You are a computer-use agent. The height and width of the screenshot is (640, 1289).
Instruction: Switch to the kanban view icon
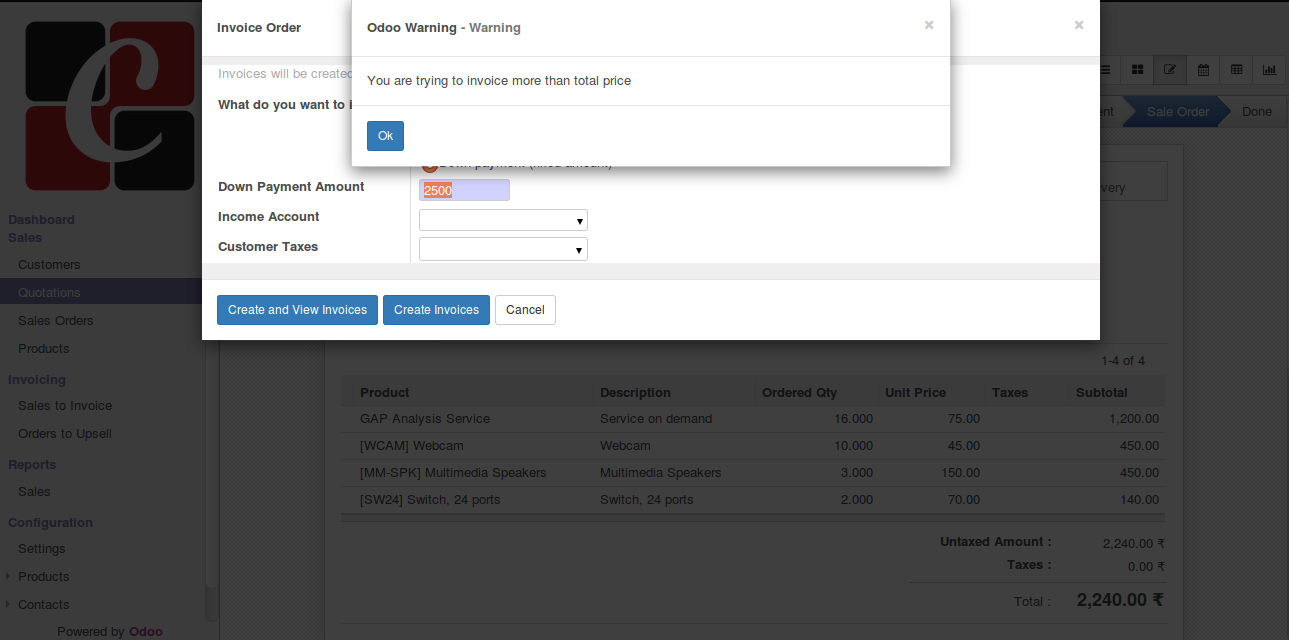pyautogui.click(x=1138, y=70)
